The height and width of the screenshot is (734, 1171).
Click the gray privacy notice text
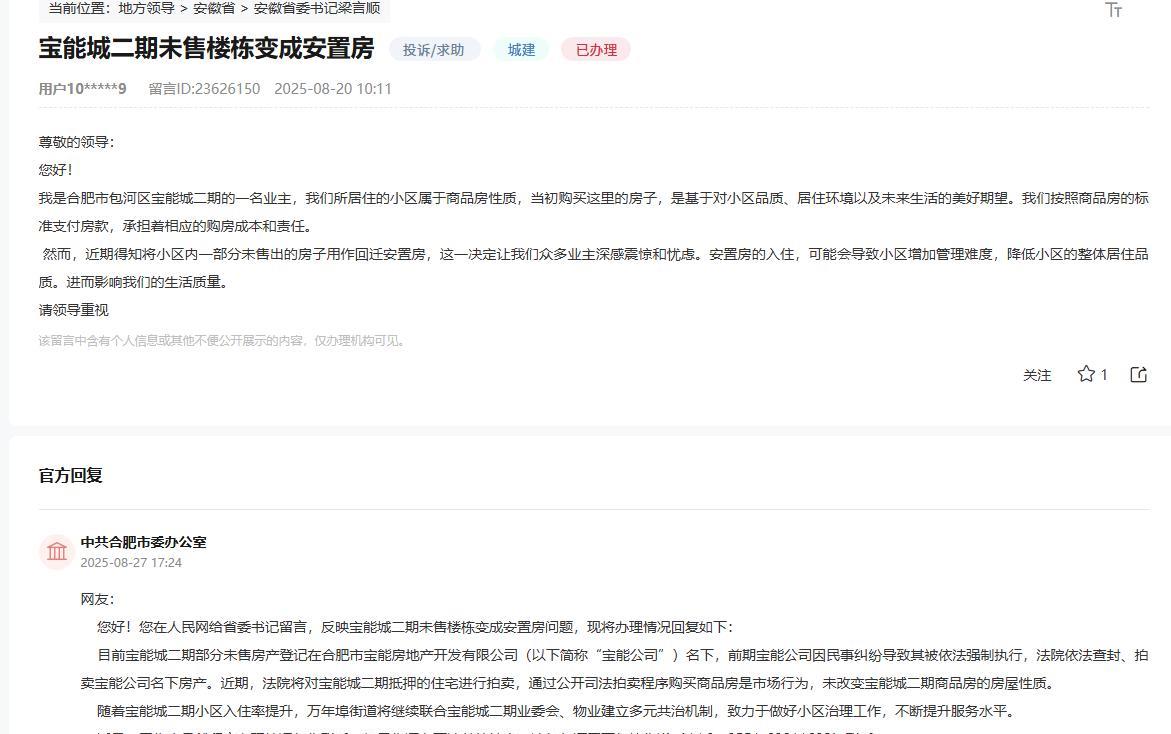(223, 340)
